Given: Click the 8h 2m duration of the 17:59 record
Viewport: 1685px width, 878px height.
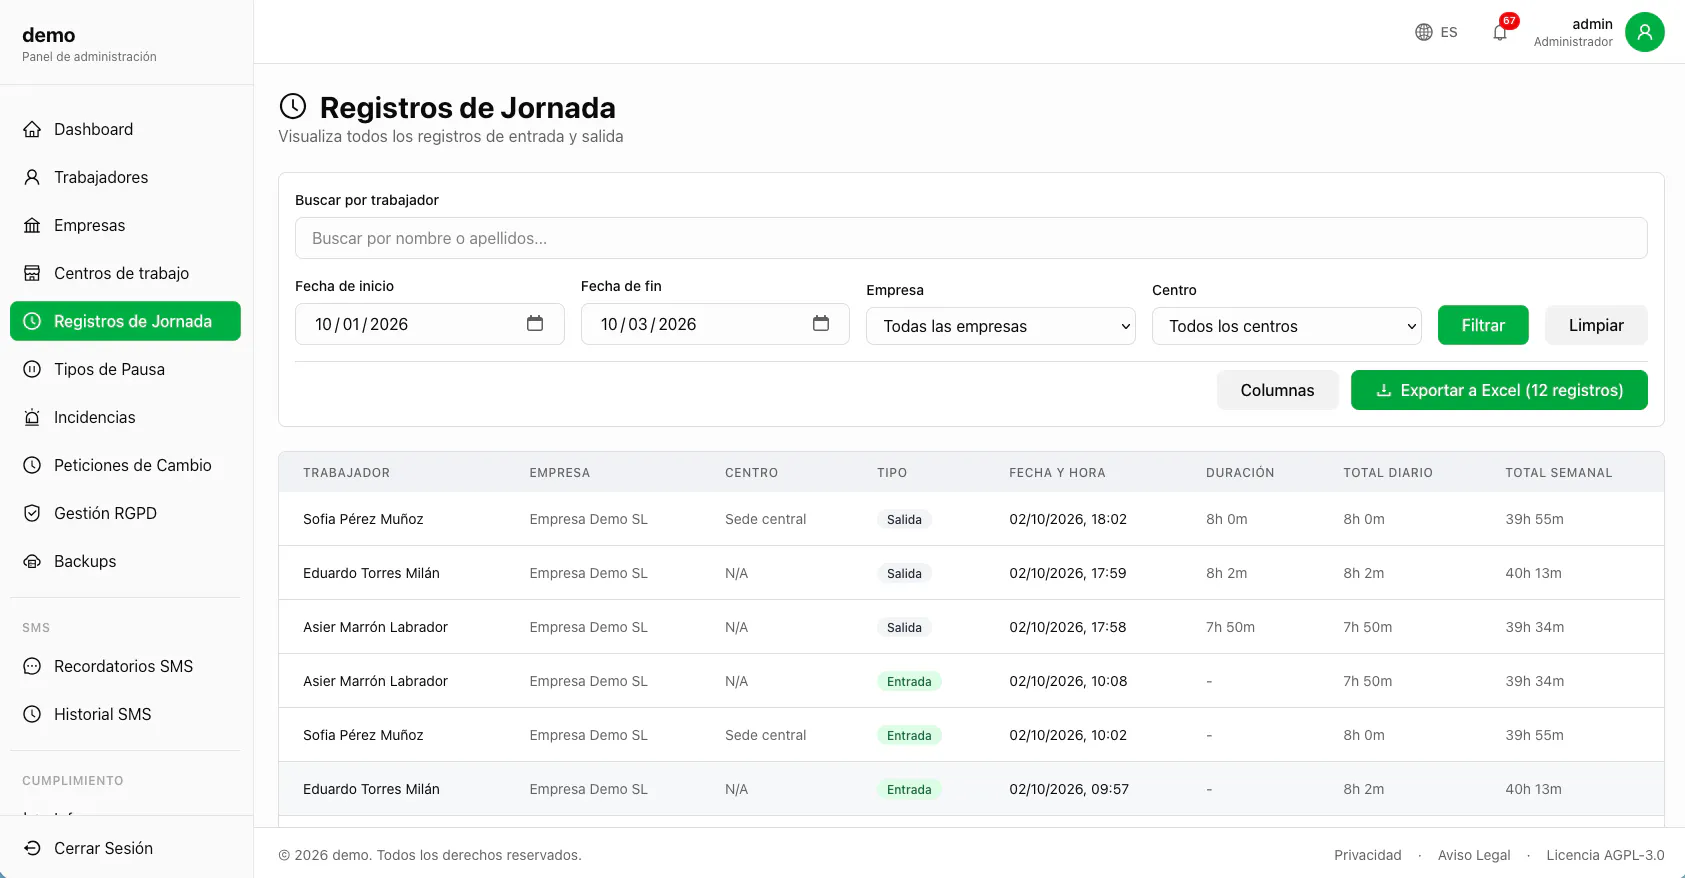Looking at the screenshot, I should [x=1226, y=573].
